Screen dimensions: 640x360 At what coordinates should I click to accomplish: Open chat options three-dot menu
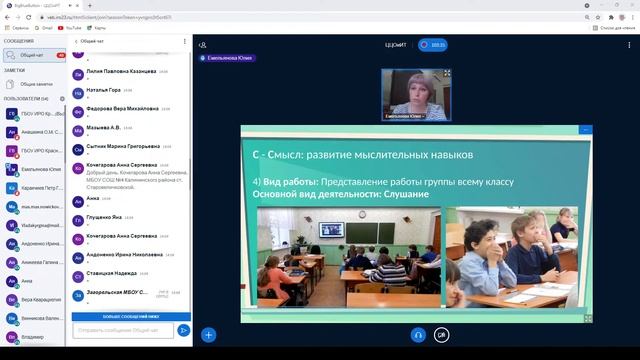(184, 41)
